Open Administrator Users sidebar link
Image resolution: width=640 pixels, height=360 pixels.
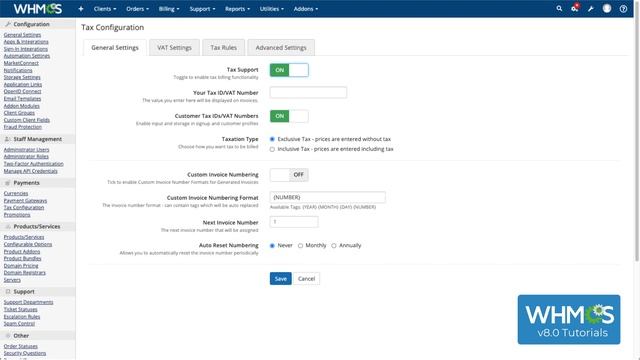[x=26, y=150]
